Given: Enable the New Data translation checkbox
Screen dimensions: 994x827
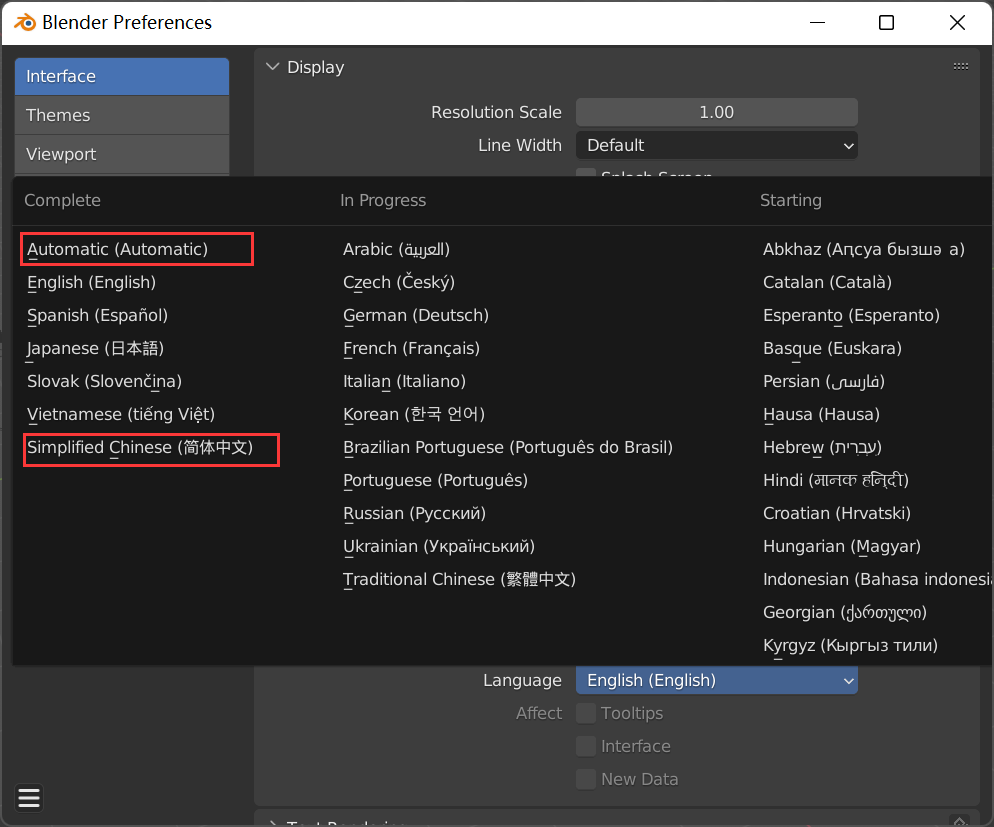Looking at the screenshot, I should [x=586, y=779].
